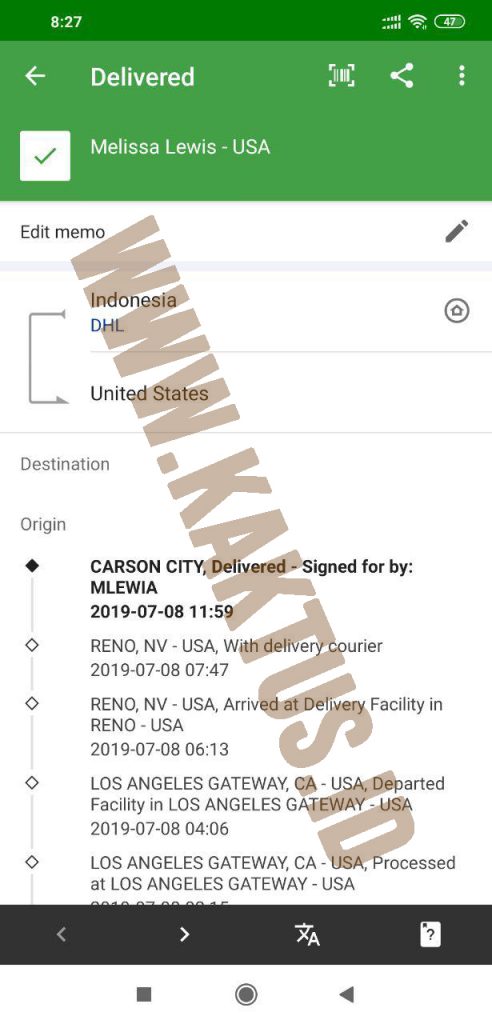Tap Android home circle button
The image size is (492, 1024).
[x=246, y=995]
